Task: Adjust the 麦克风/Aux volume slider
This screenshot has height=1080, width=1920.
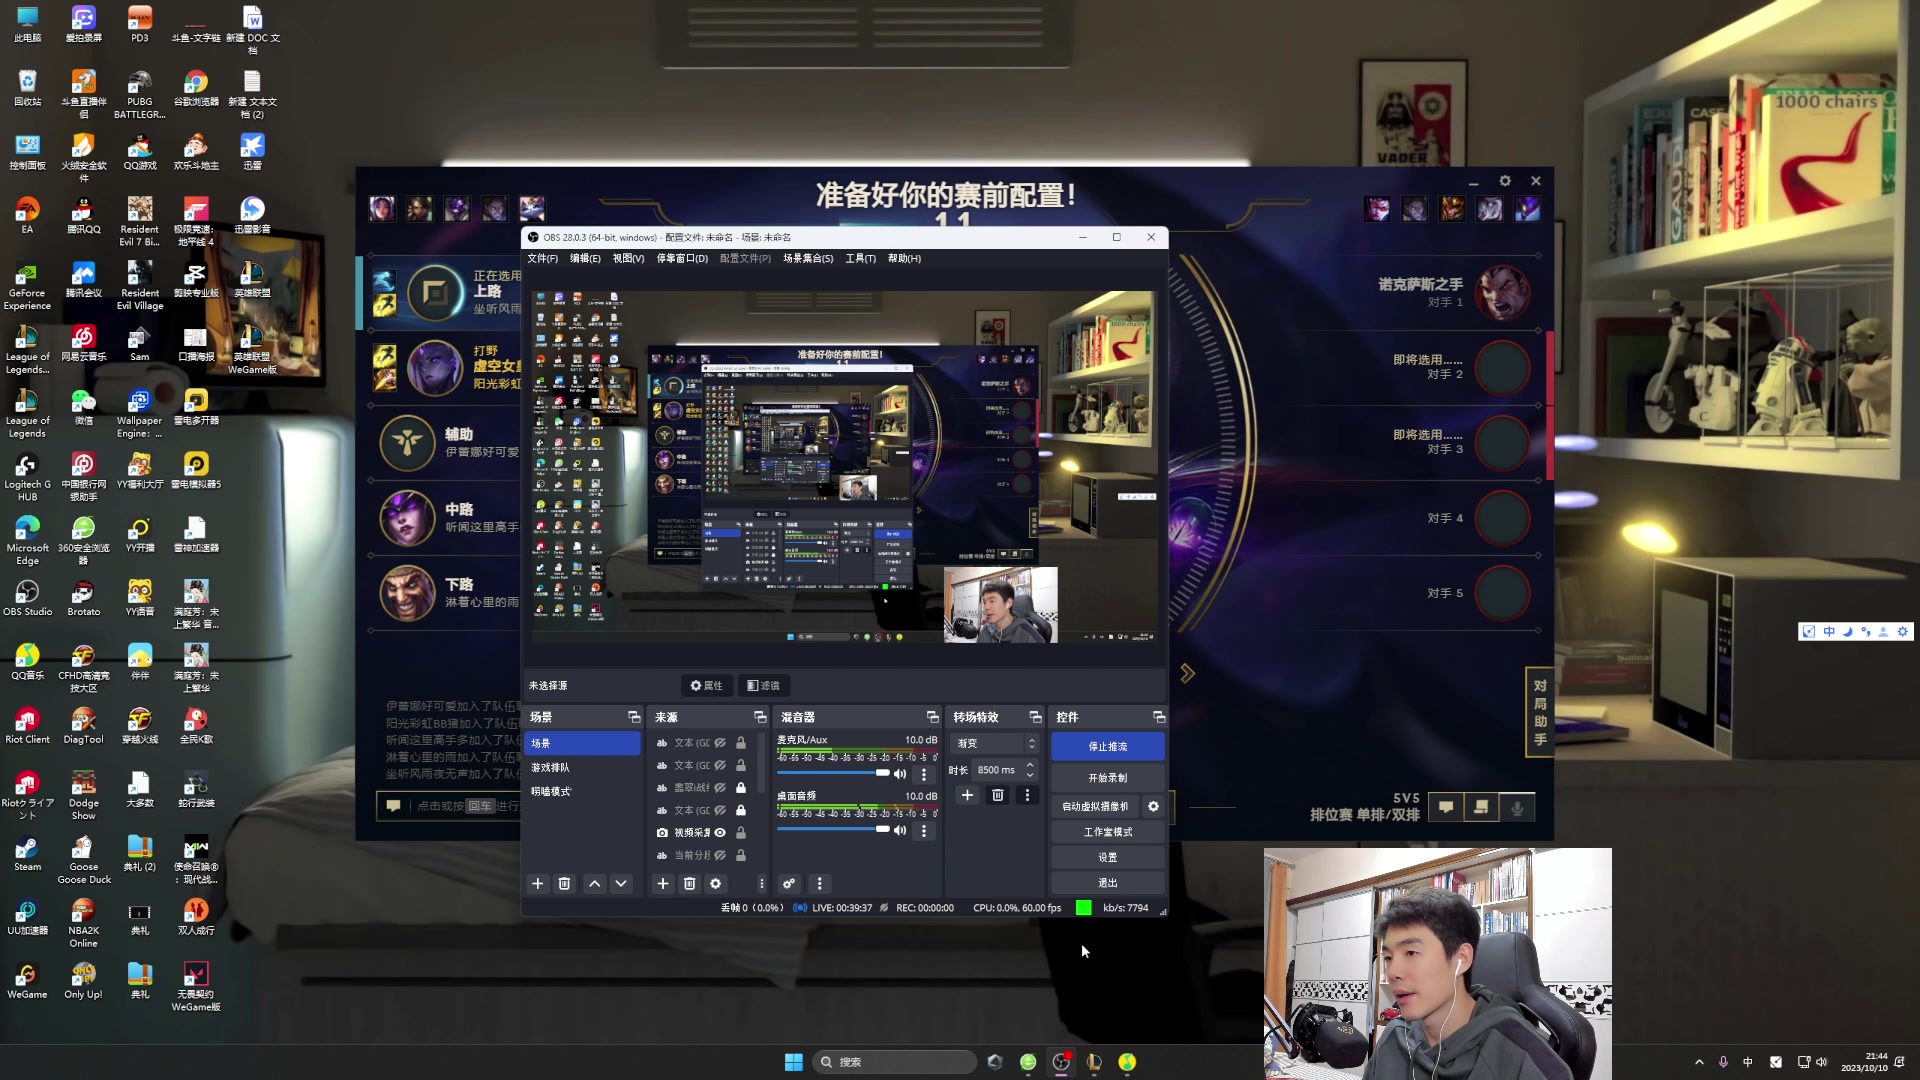Action: (x=833, y=773)
